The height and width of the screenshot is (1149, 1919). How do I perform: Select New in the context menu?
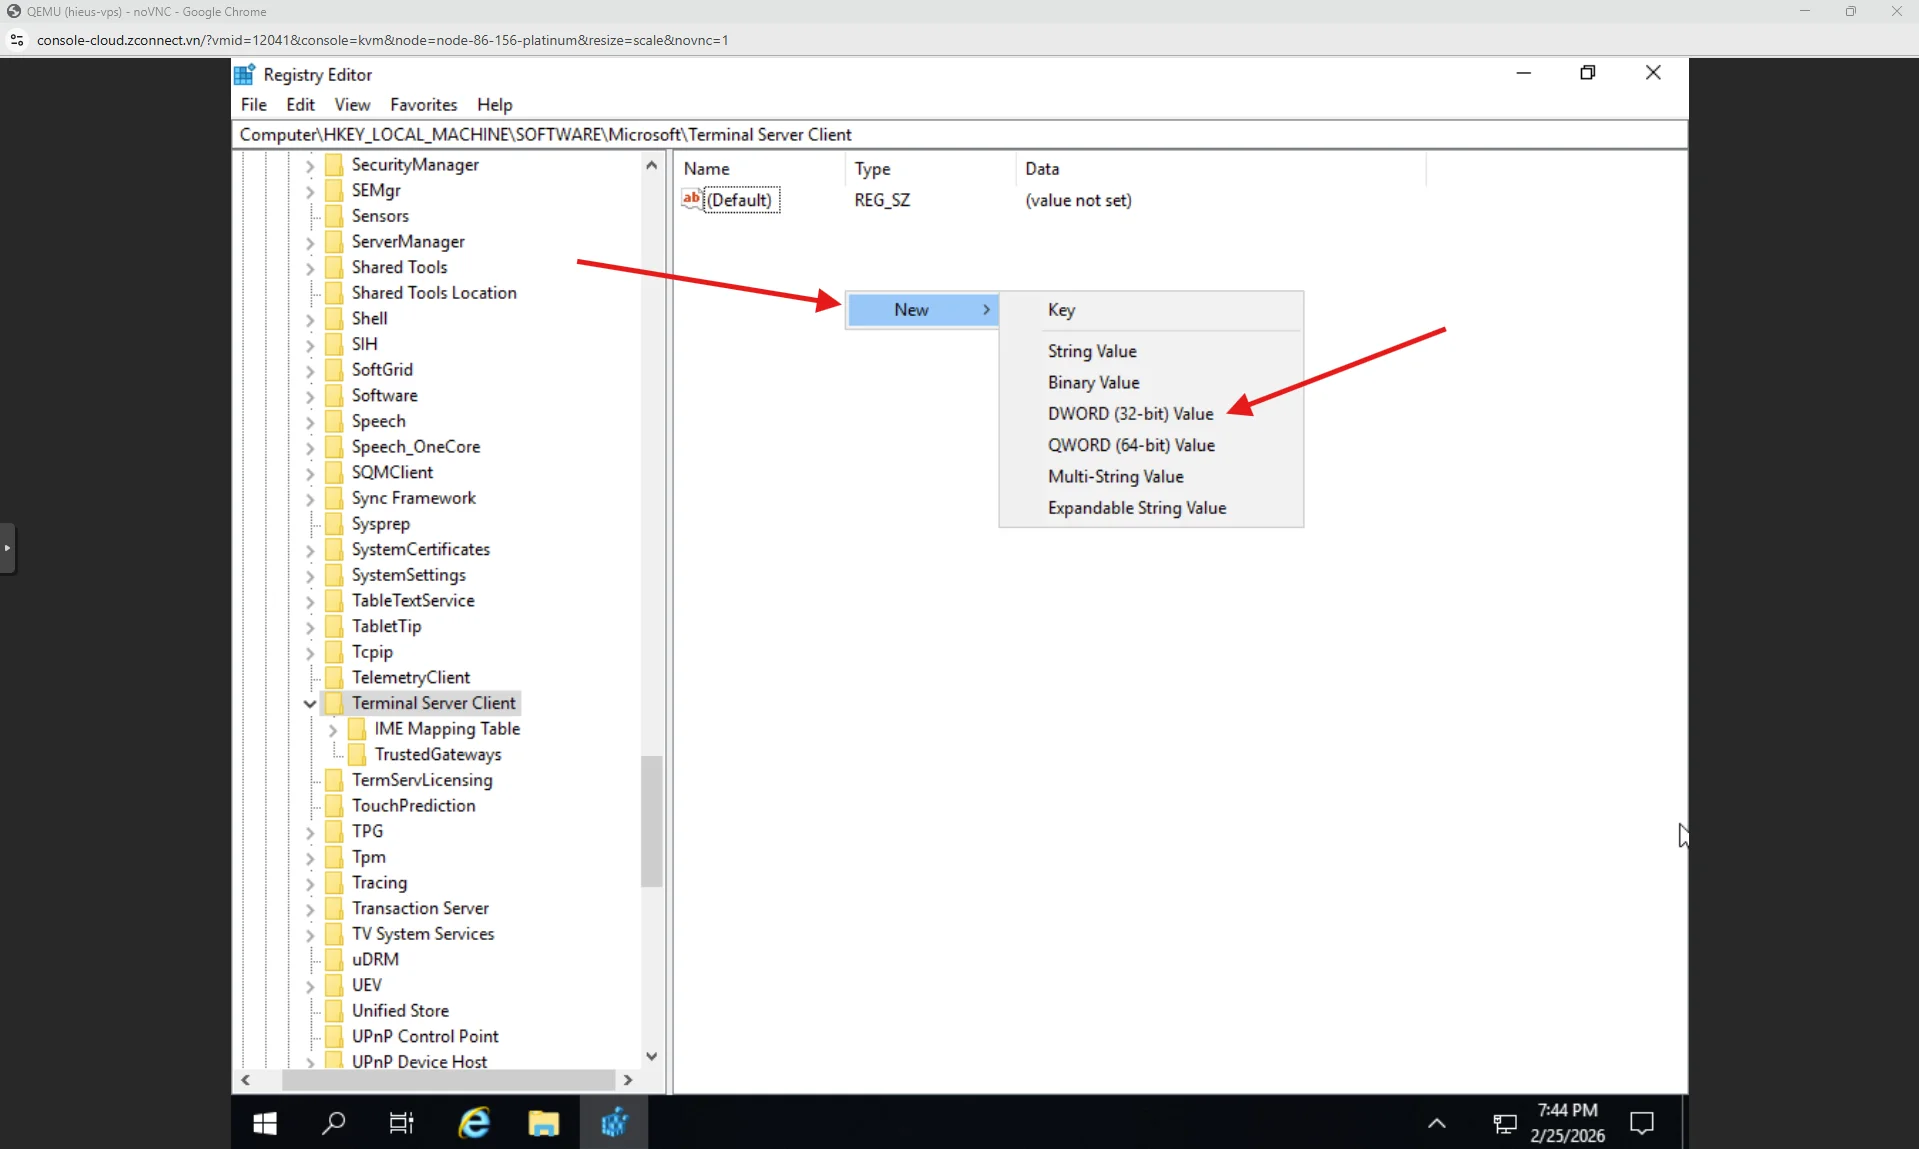click(x=922, y=310)
